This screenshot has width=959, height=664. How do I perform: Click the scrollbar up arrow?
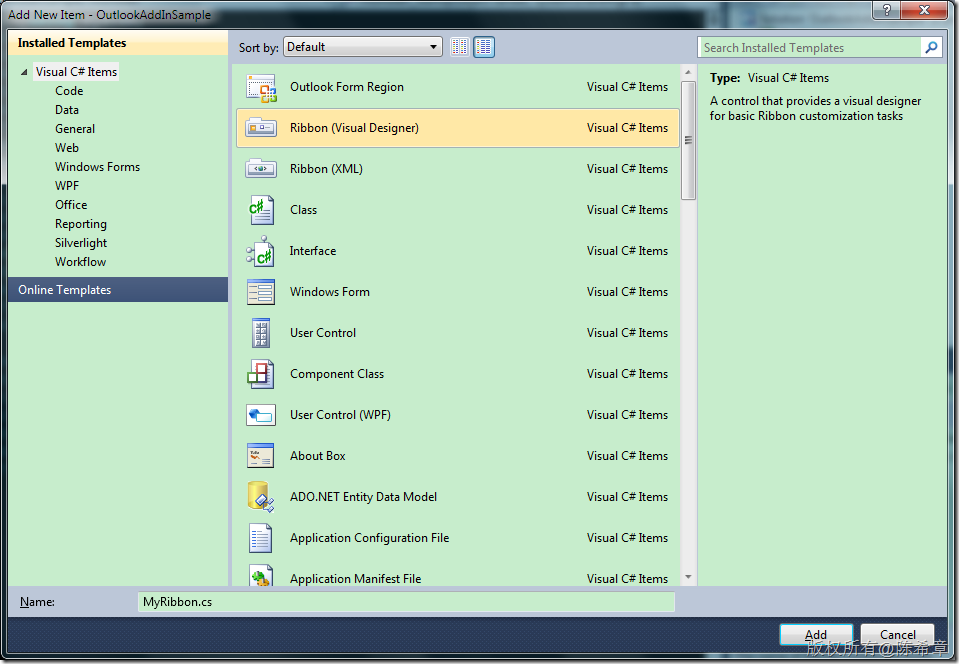688,72
